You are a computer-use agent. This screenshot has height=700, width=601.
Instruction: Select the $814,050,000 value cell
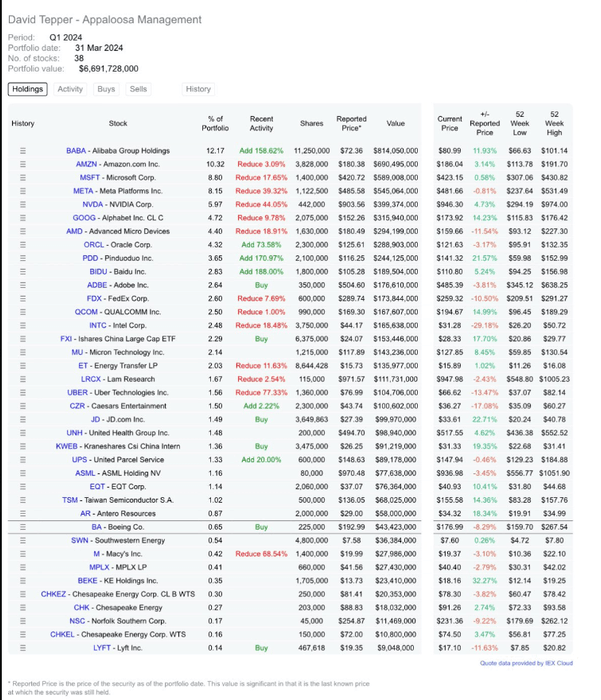pos(396,151)
